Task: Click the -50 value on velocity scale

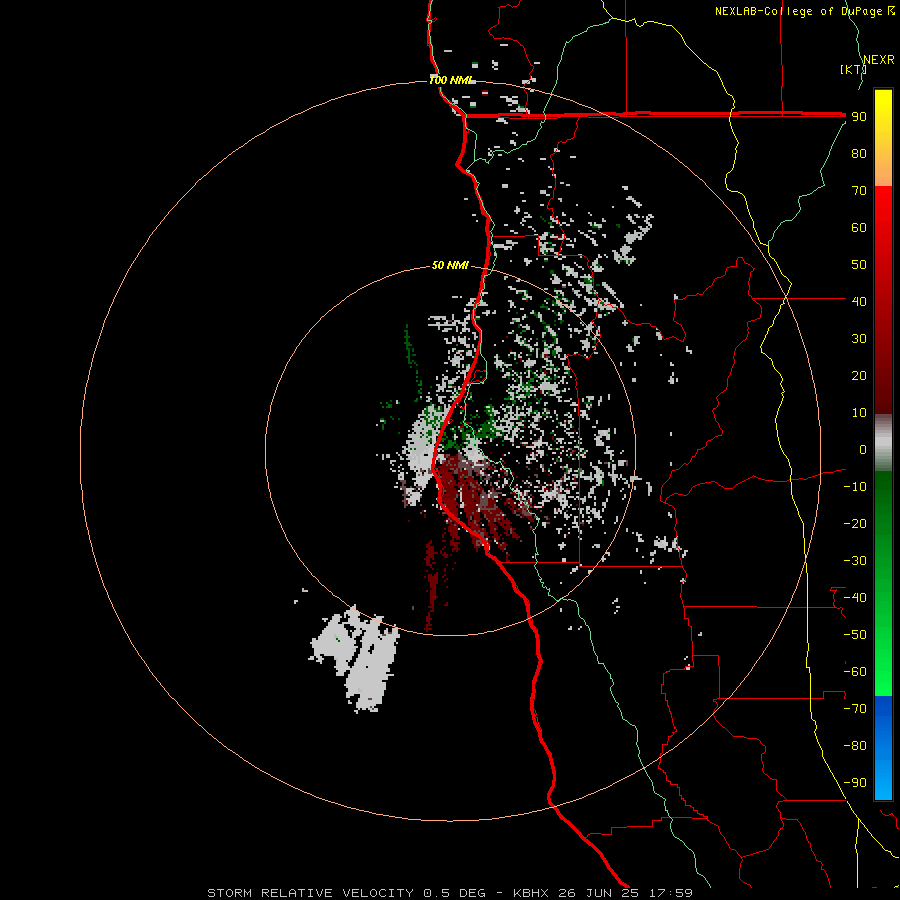Action: click(855, 635)
